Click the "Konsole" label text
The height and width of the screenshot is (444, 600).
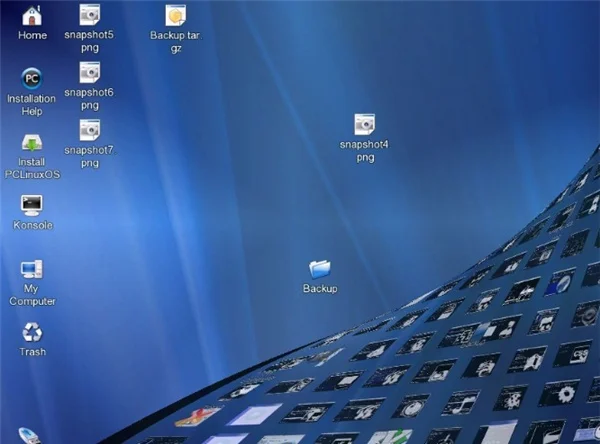pyautogui.click(x=33, y=225)
